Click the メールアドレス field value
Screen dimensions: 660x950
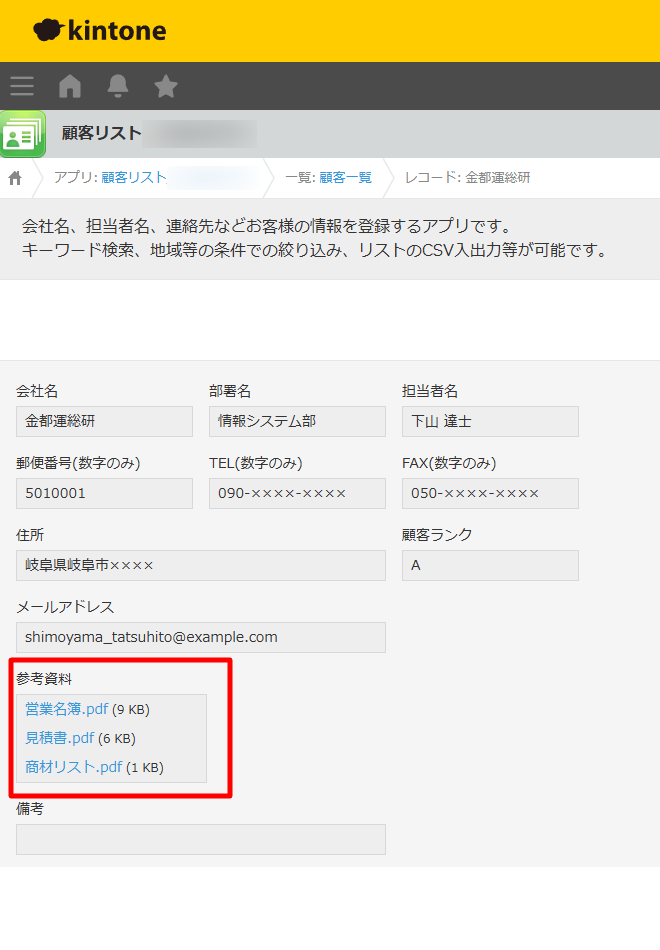pos(200,637)
